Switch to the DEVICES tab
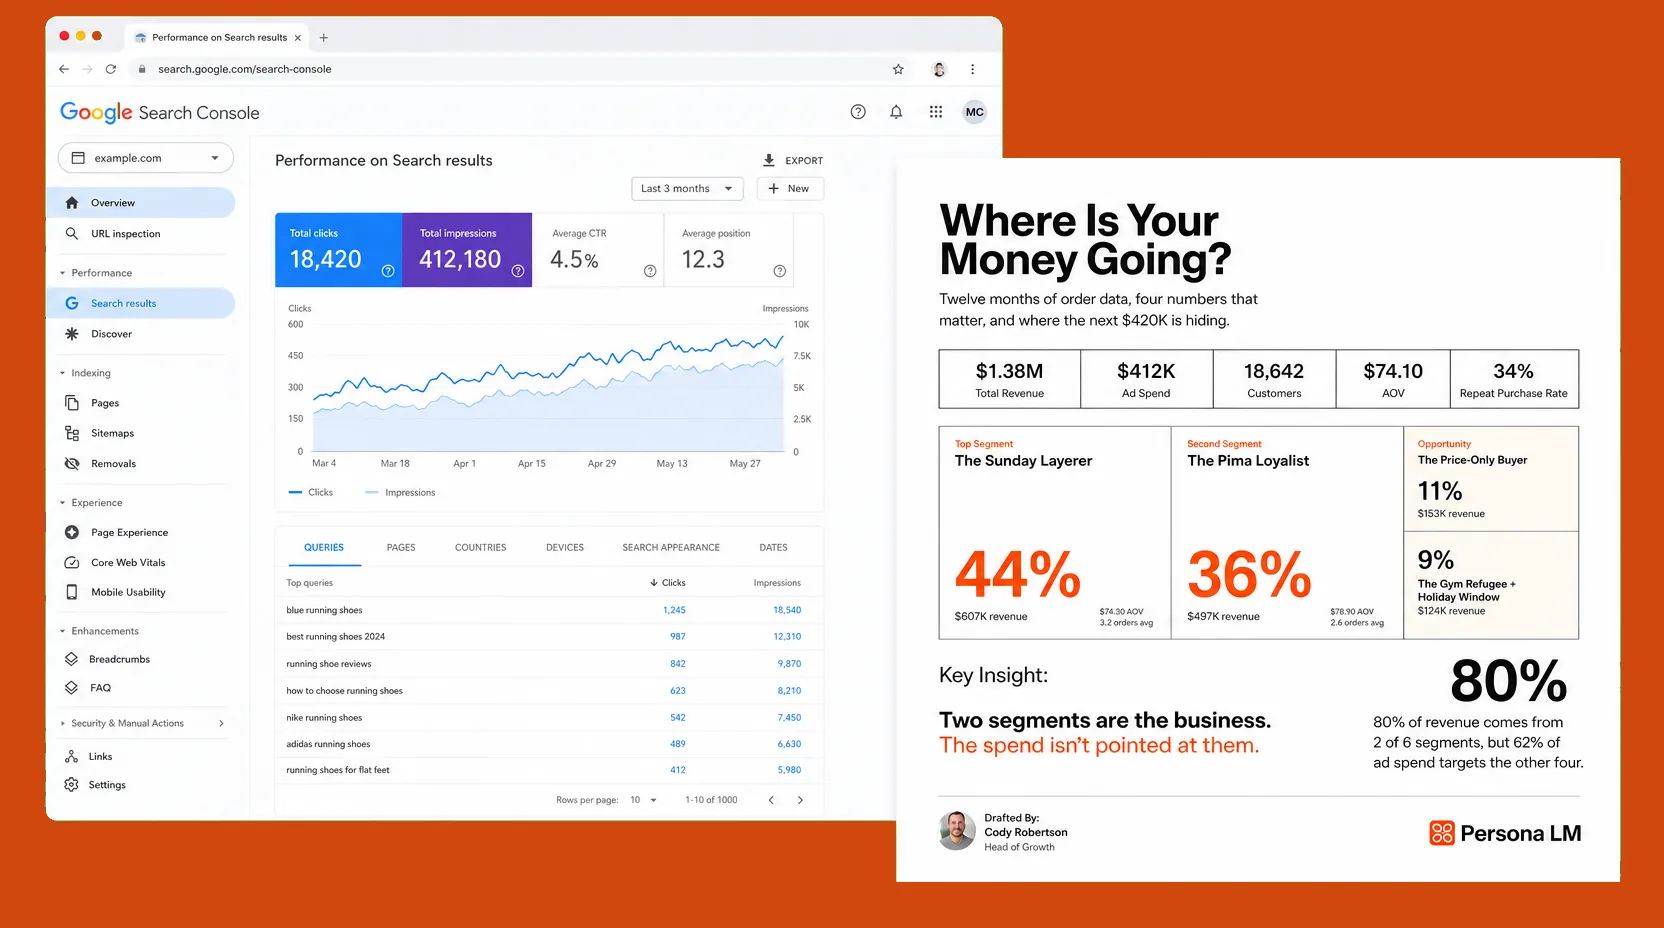 [565, 548]
